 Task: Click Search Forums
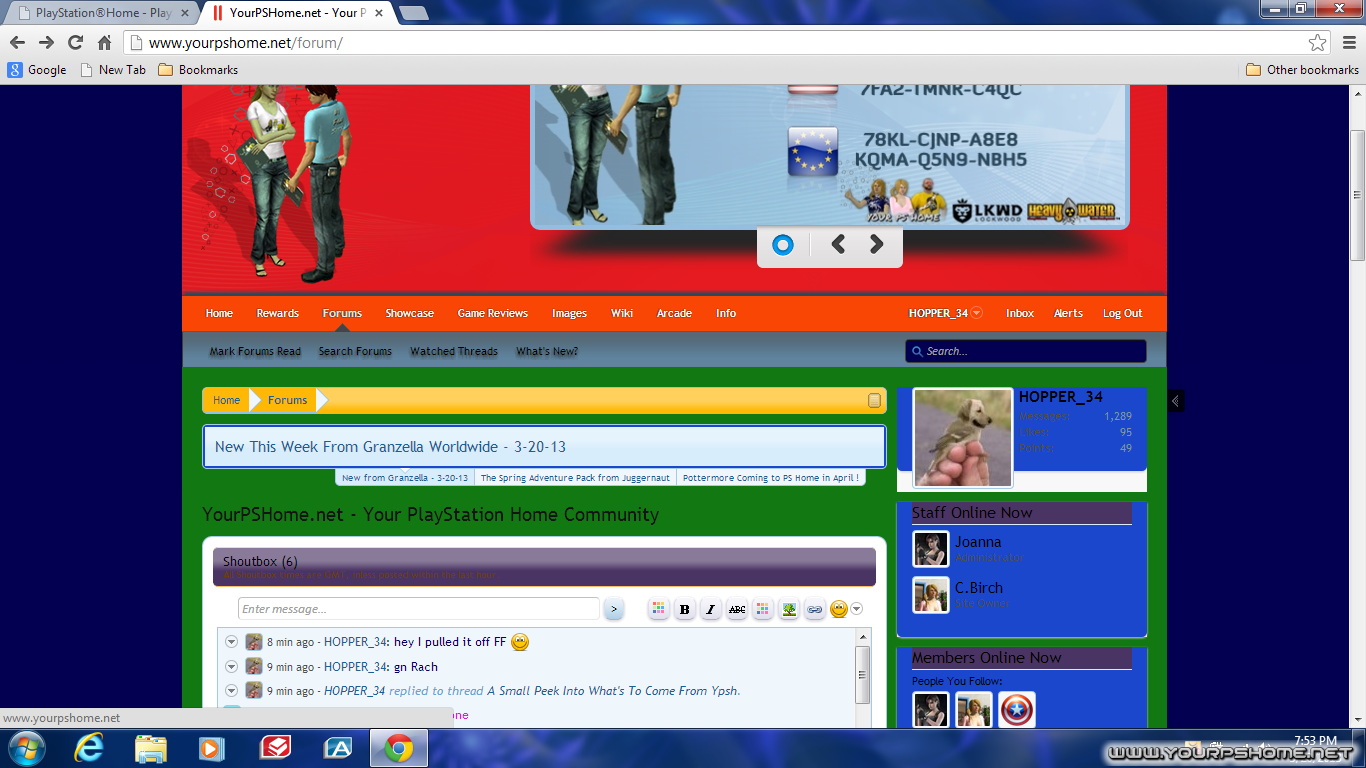(355, 351)
